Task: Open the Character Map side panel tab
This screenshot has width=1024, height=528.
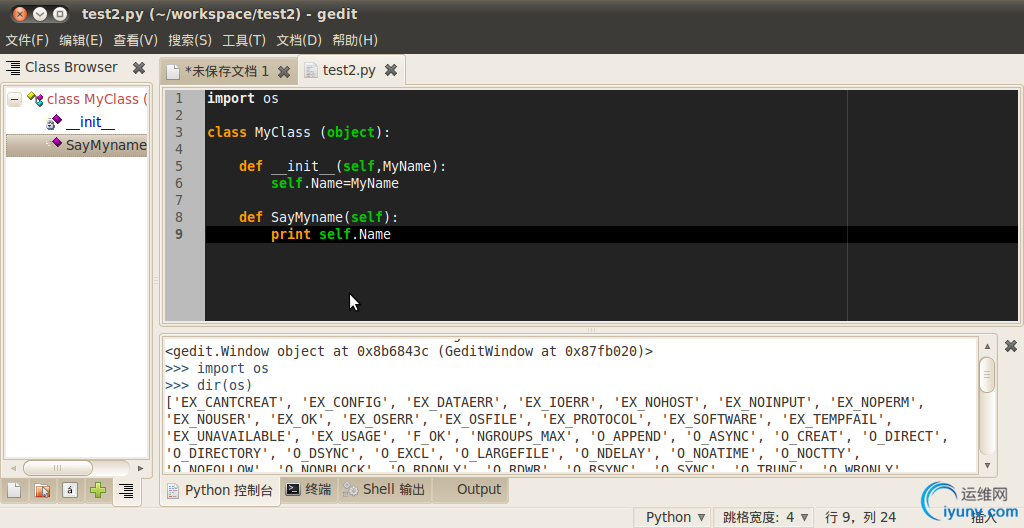Action: [70, 490]
